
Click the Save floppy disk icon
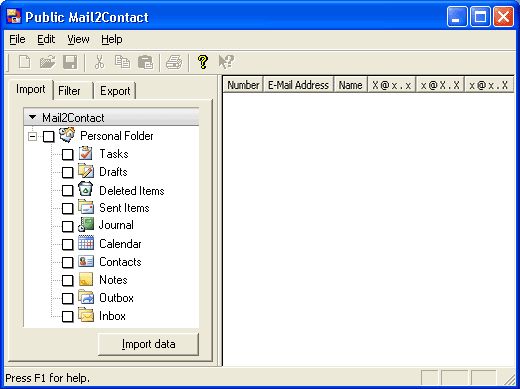pos(70,62)
